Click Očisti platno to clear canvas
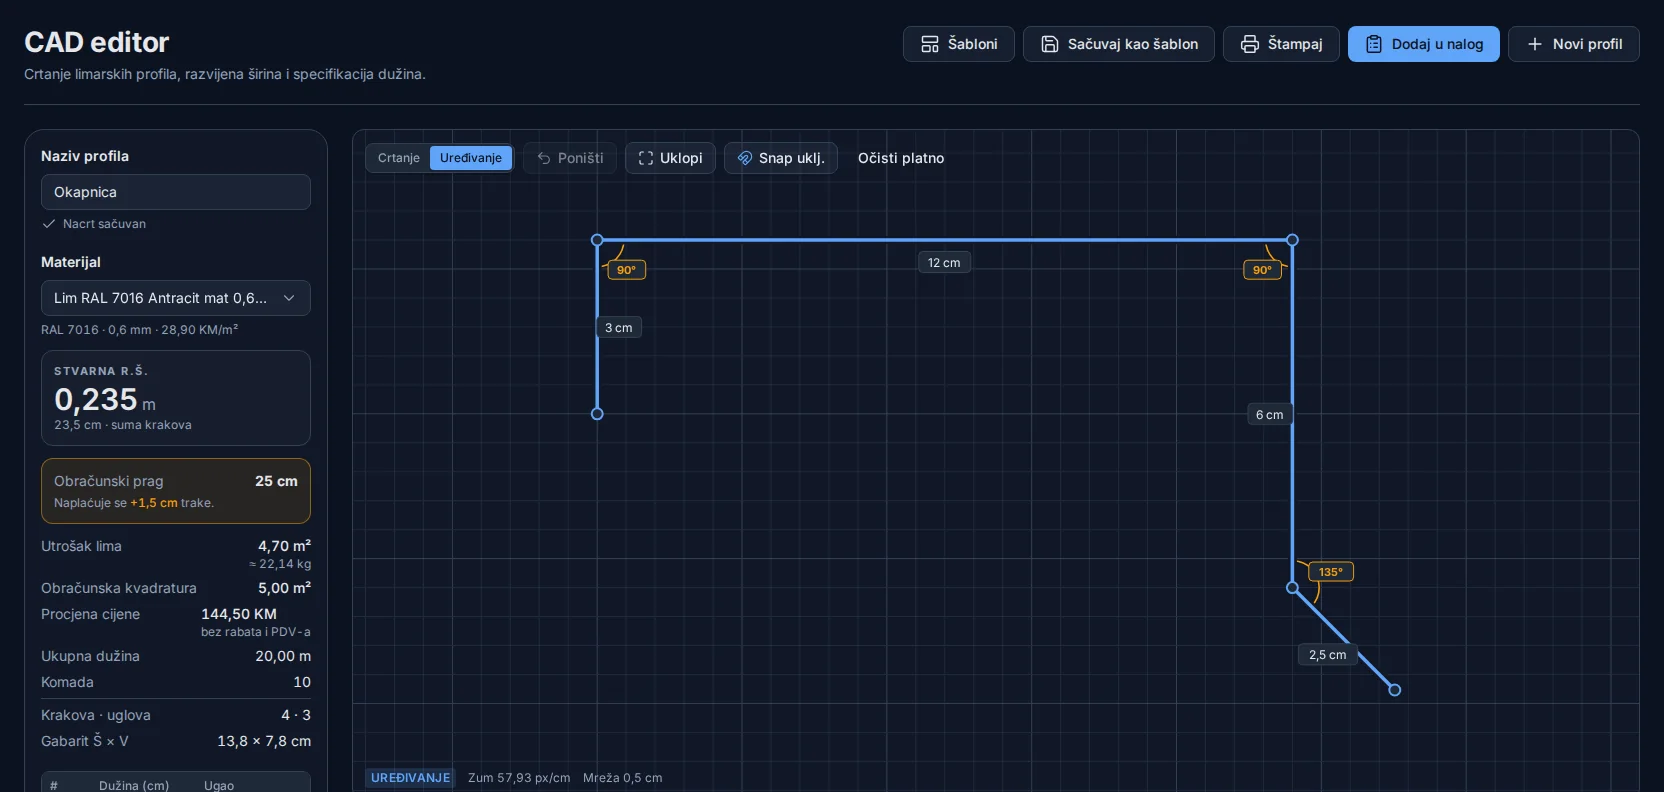Image resolution: width=1664 pixels, height=792 pixels. pyautogui.click(x=901, y=158)
